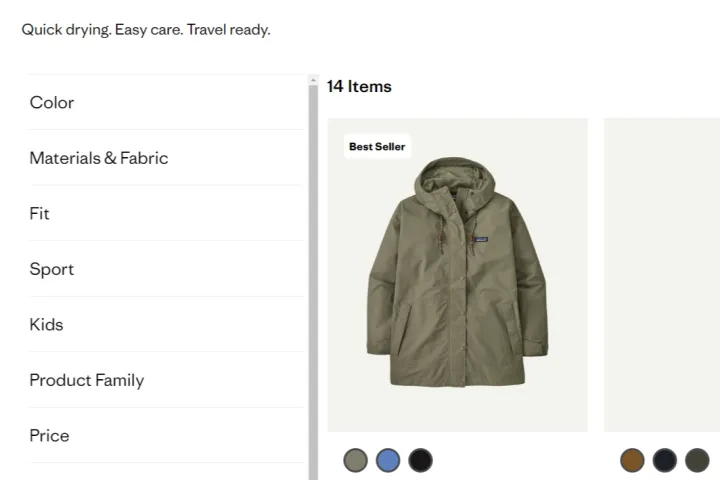The width and height of the screenshot is (720, 480).
Task: Select the sage green jacket color swatch
Action: coord(356,460)
